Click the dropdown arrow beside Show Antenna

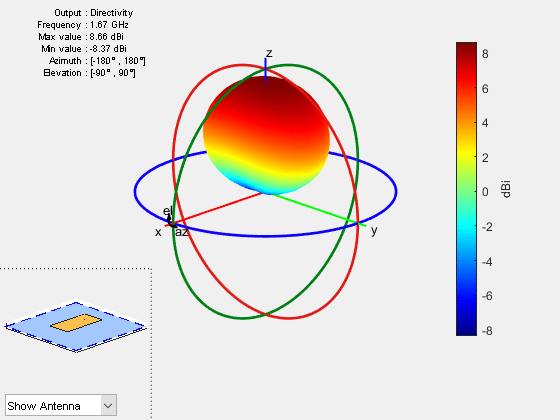108,405
